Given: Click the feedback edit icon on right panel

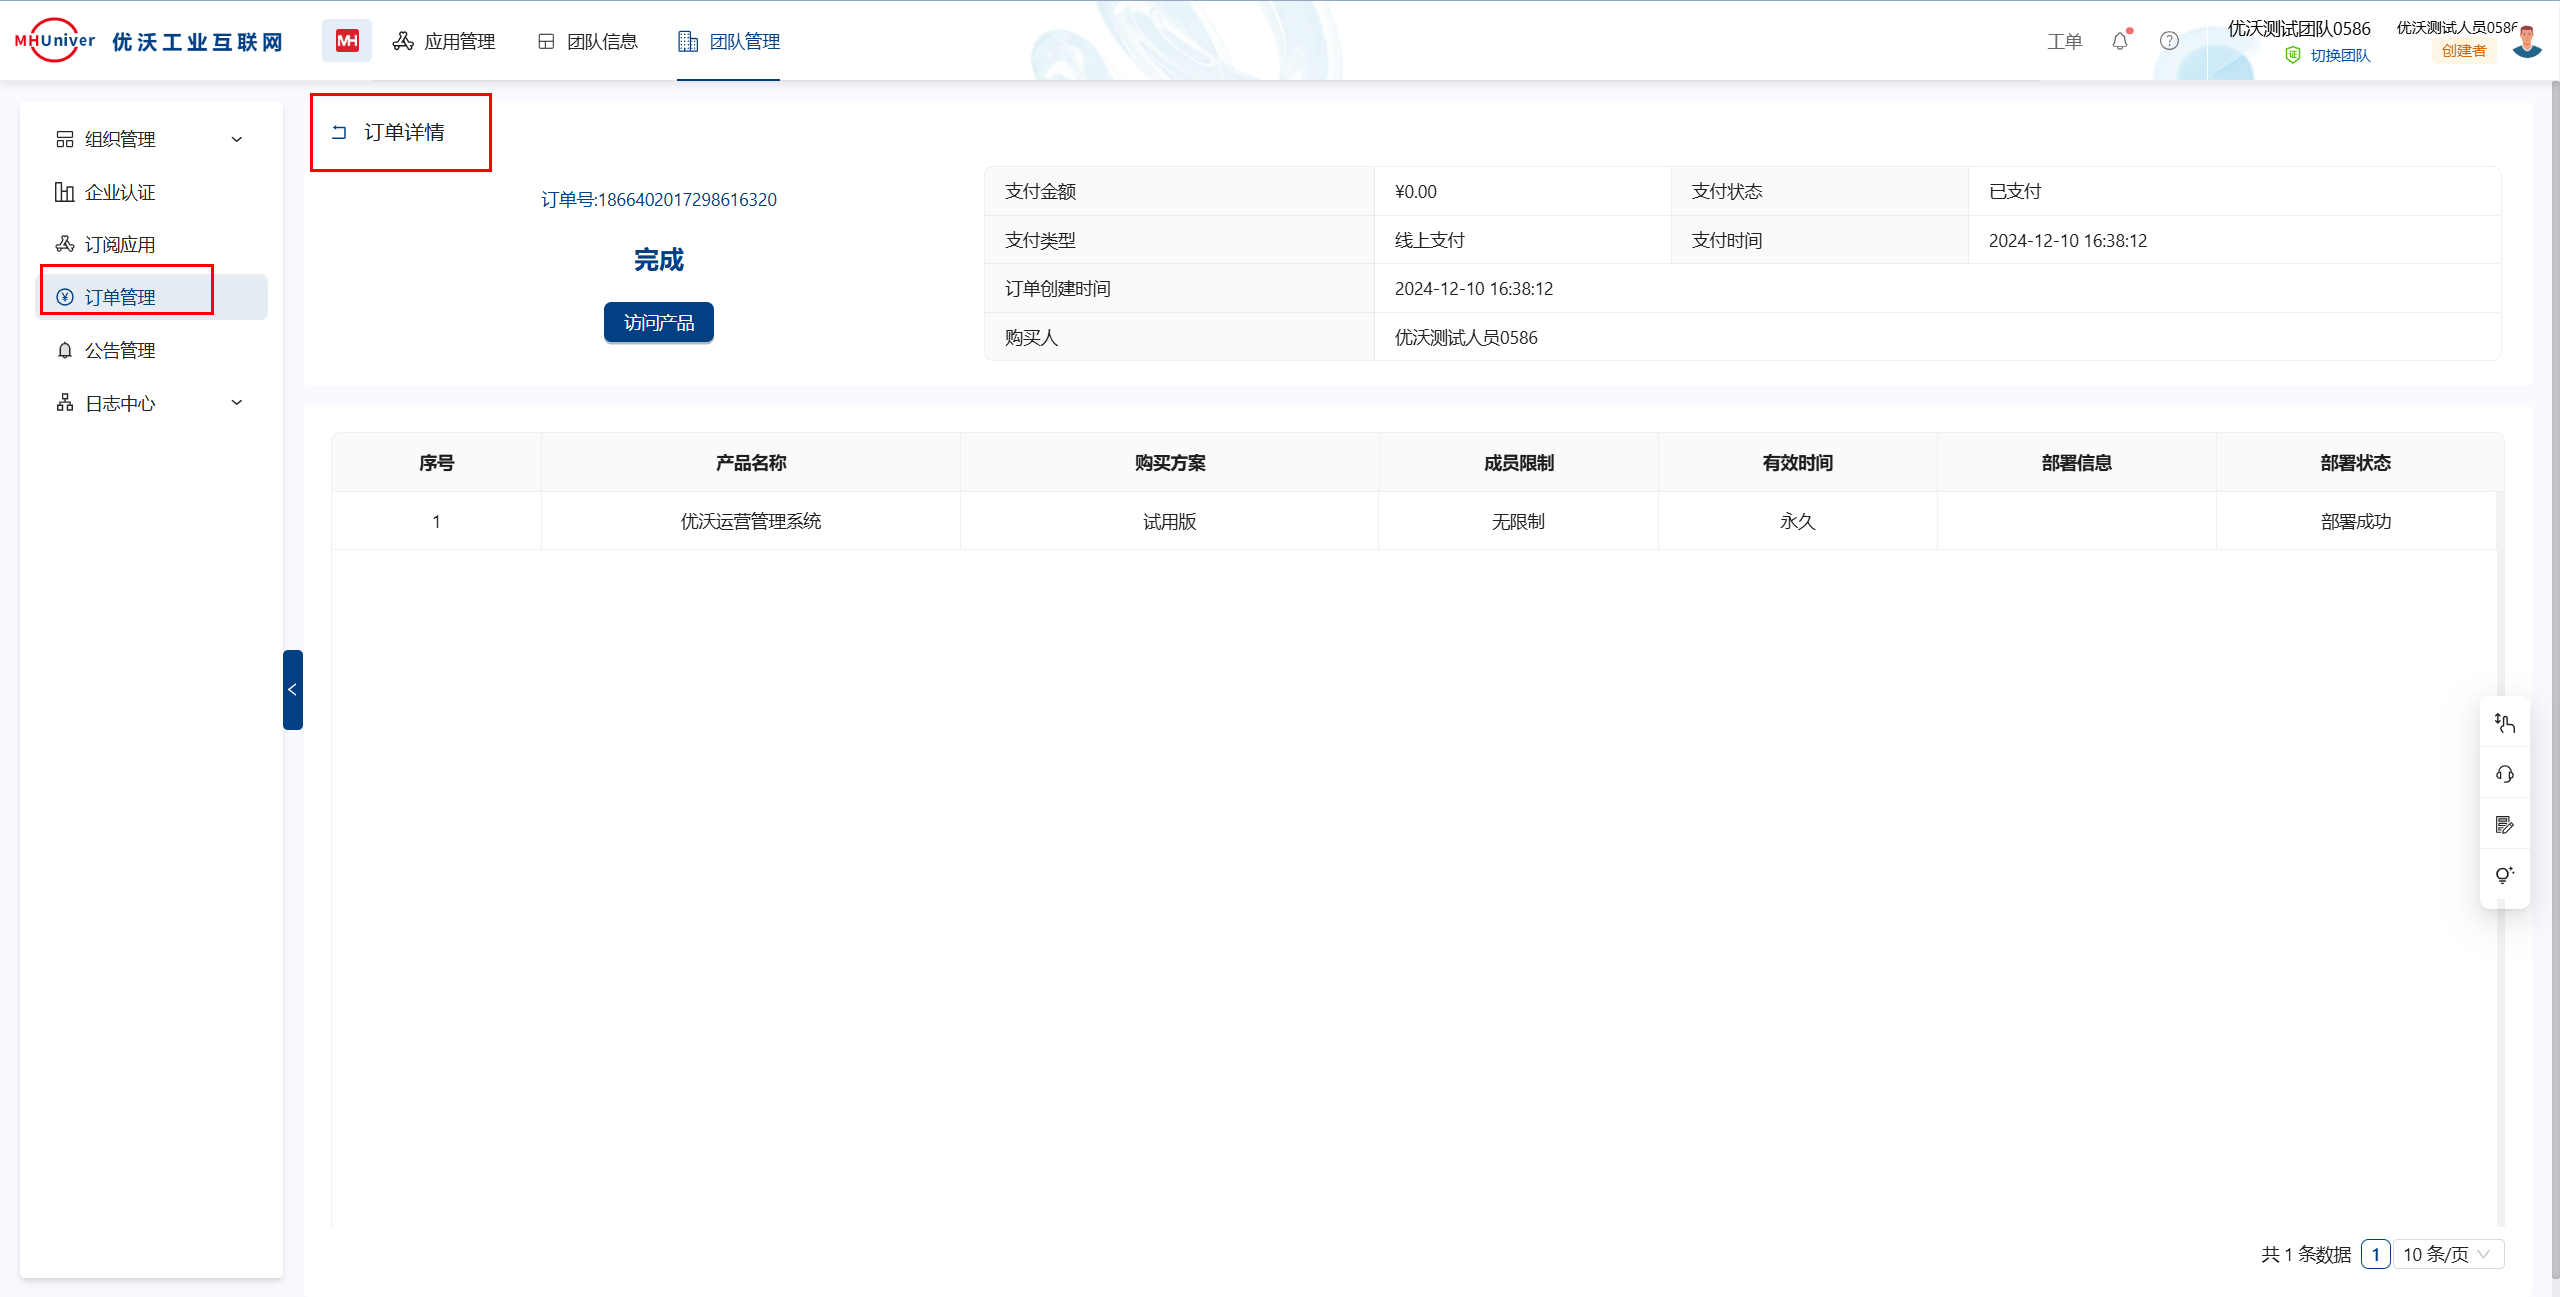Looking at the screenshot, I should pos(2504,825).
